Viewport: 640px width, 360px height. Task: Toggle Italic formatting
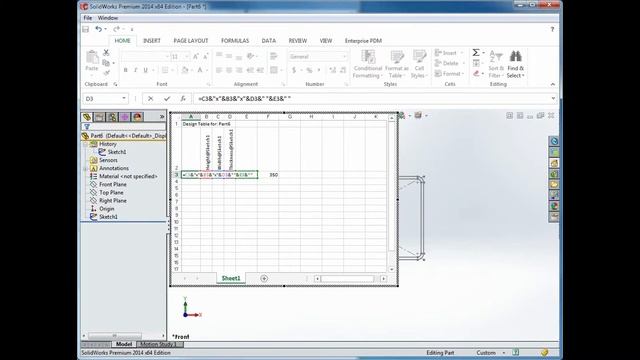click(x=136, y=70)
